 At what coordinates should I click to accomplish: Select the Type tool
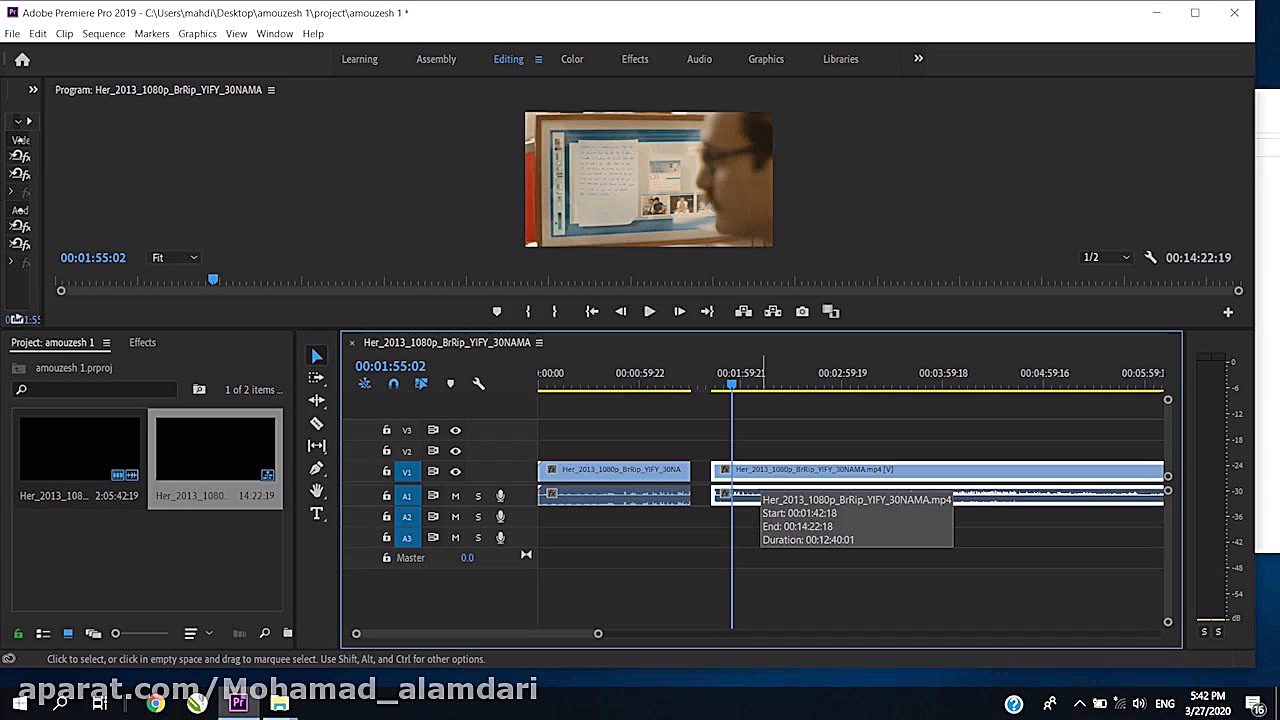pos(317,514)
